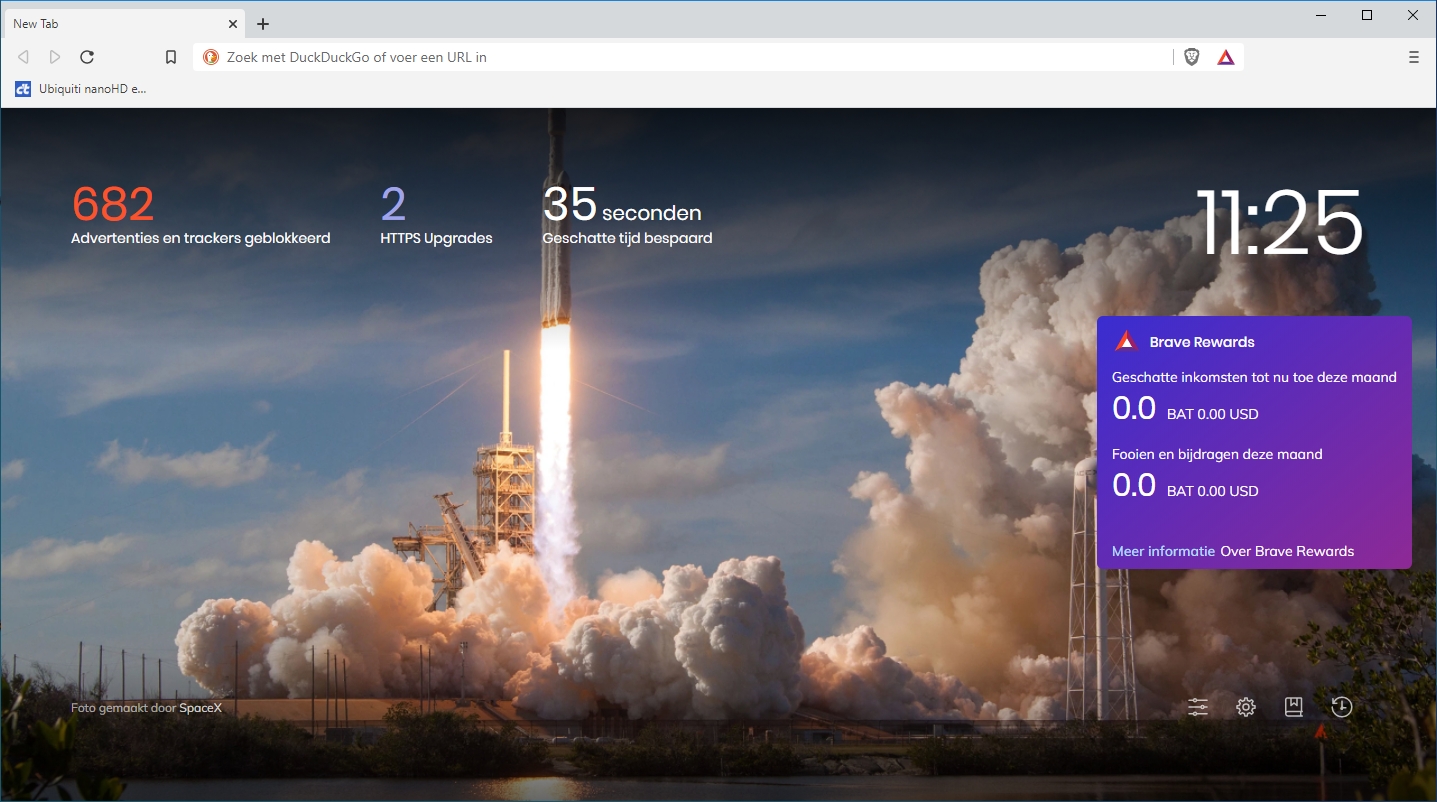Open the Ubiquiti nanoHD bookmark
Image resolution: width=1437 pixels, height=802 pixels.
point(81,89)
